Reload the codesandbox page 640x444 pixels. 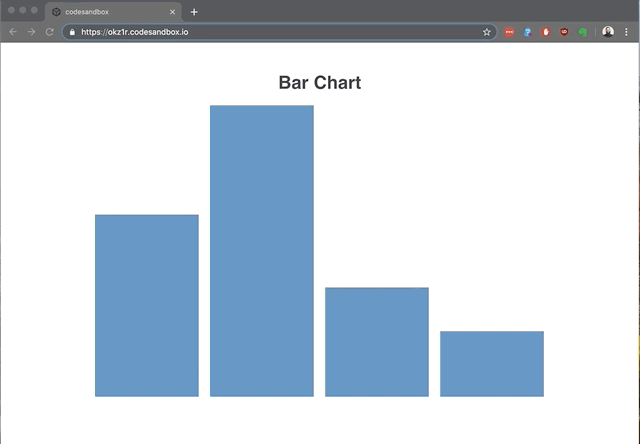coord(49,32)
